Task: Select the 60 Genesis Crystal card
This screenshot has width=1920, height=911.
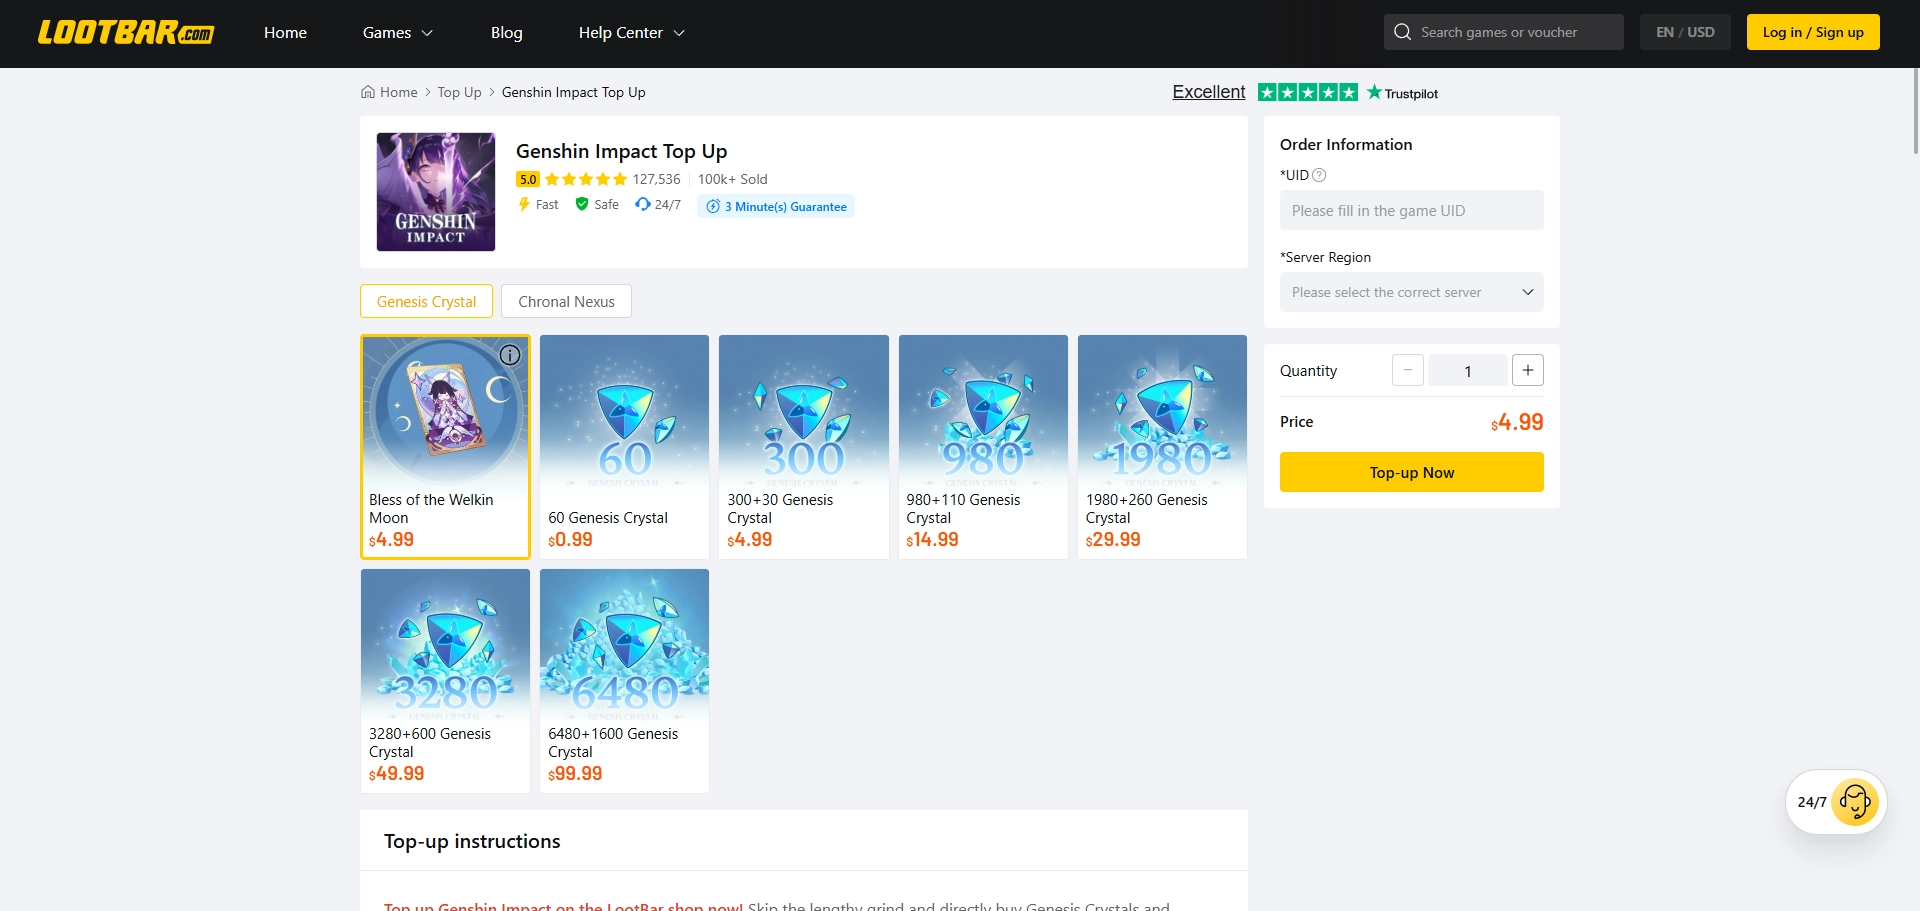Action: point(624,447)
